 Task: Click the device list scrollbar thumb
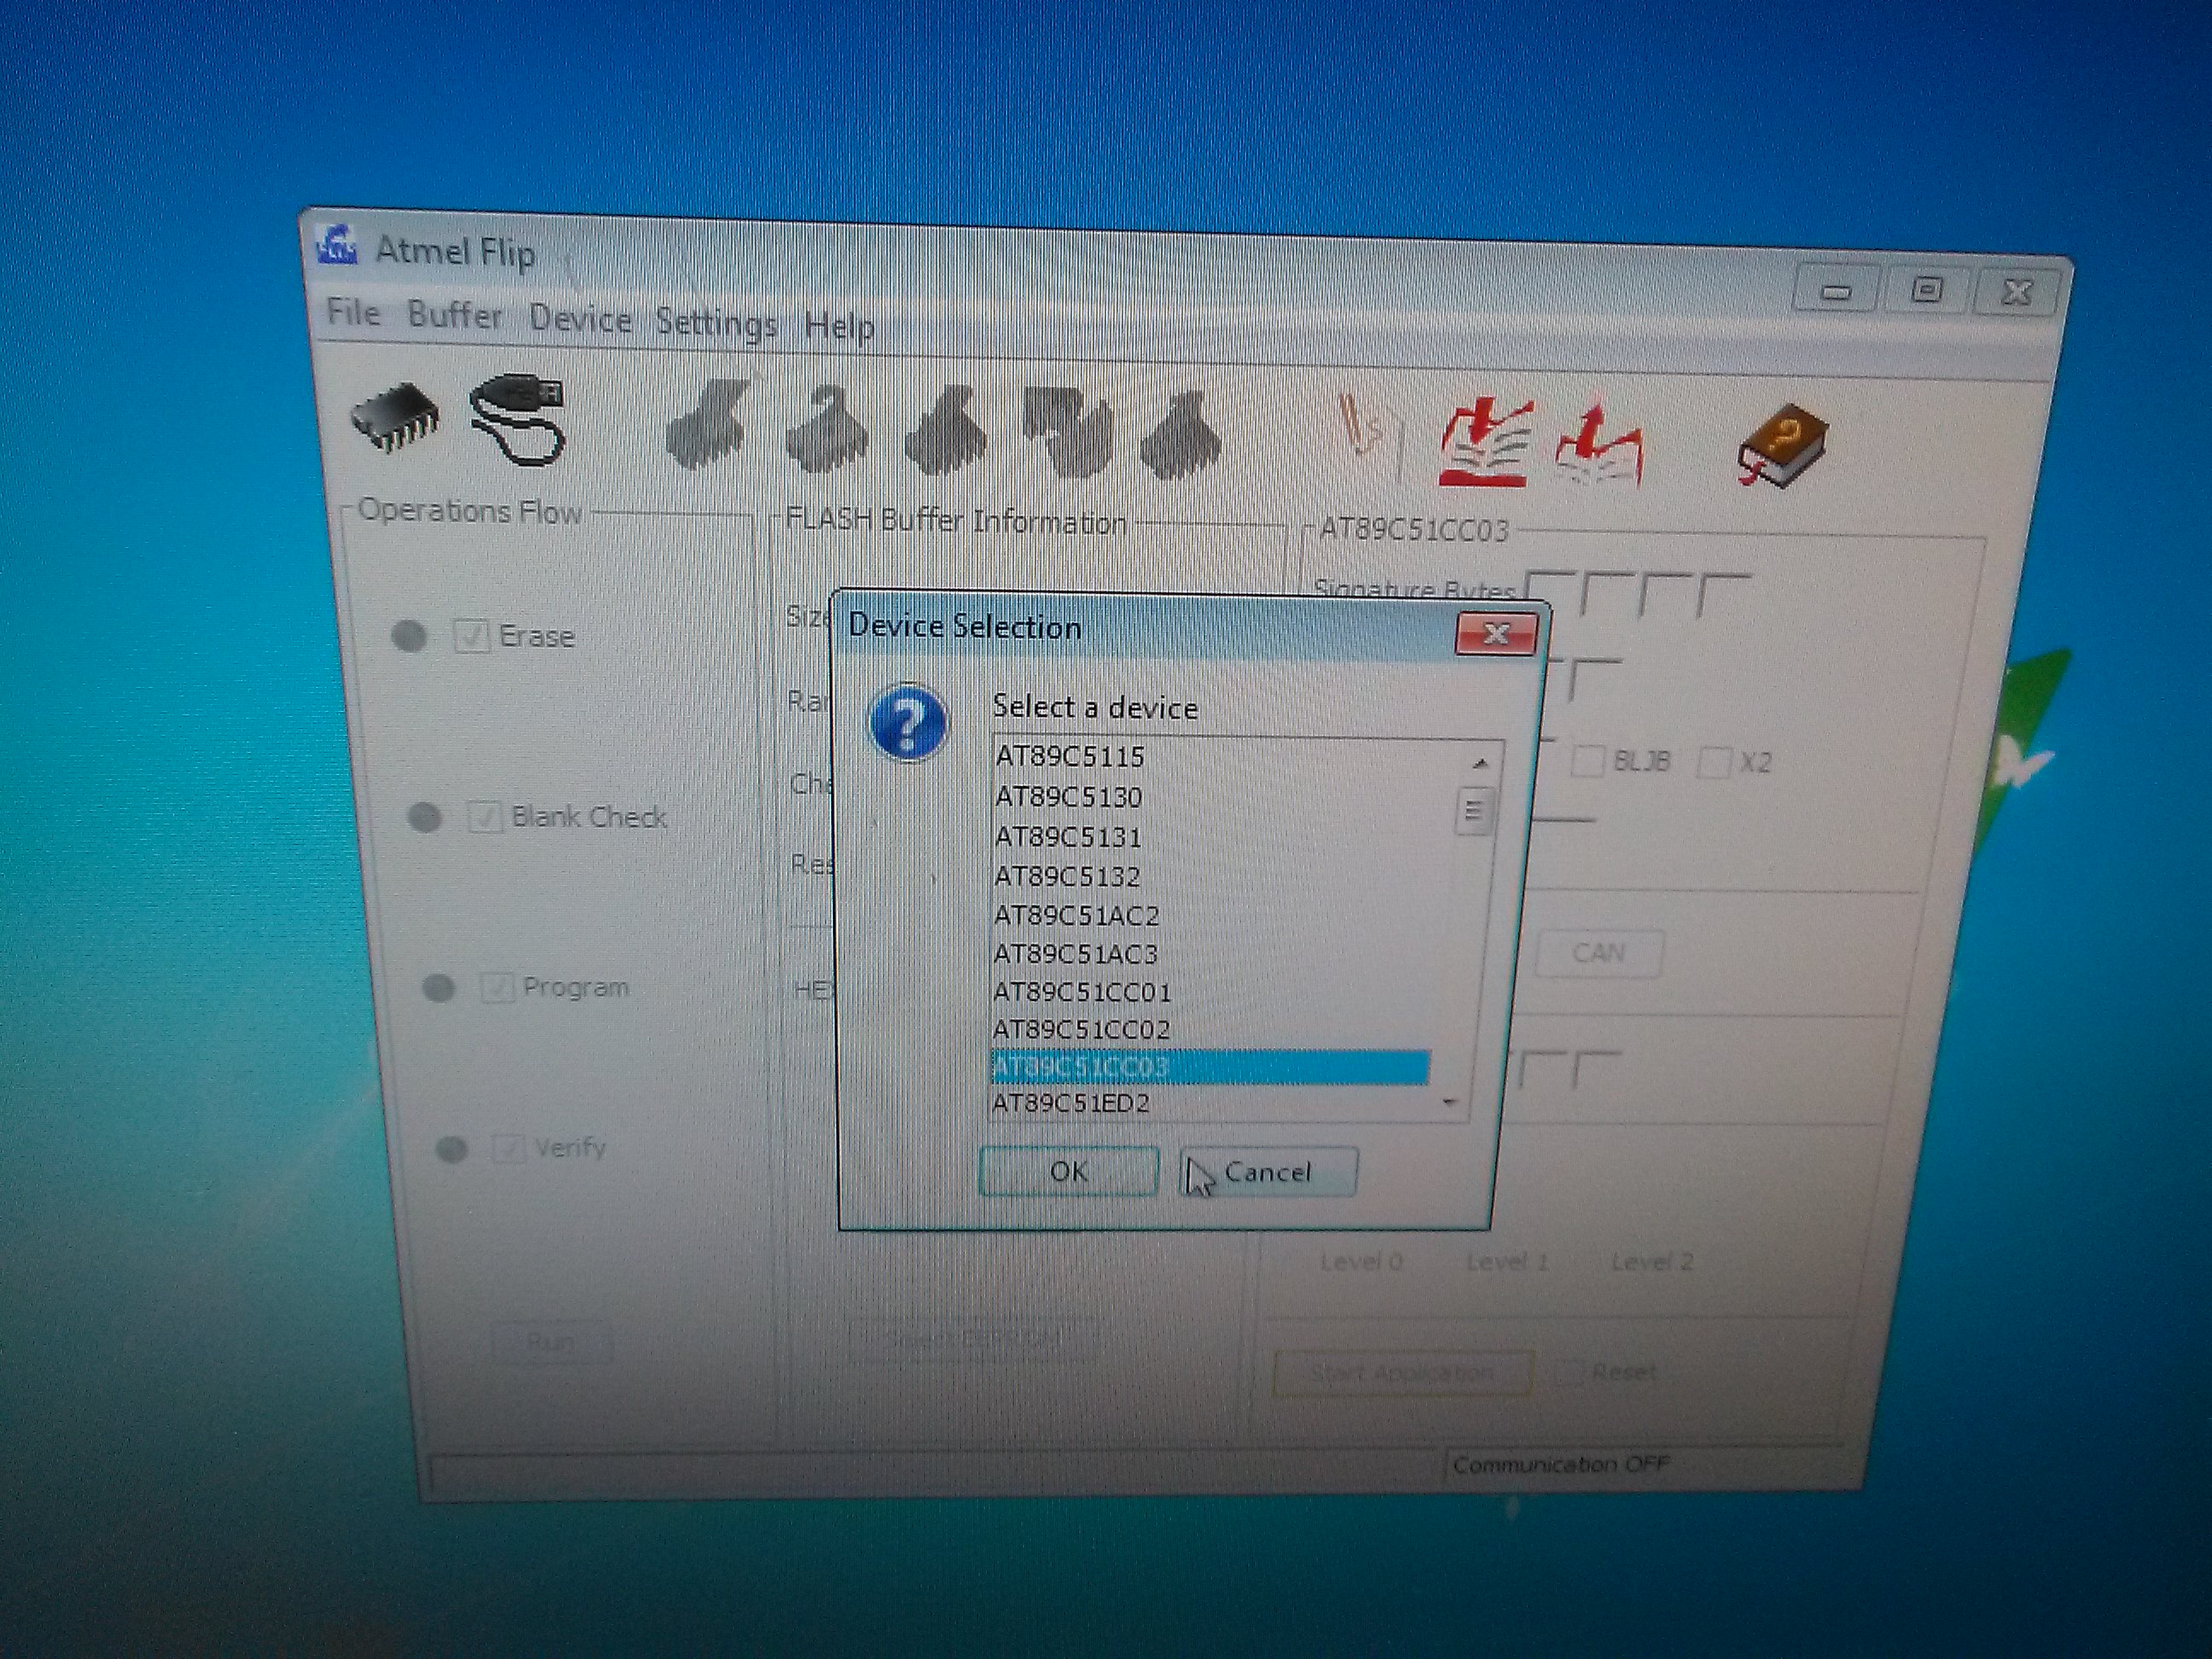click(x=1473, y=810)
